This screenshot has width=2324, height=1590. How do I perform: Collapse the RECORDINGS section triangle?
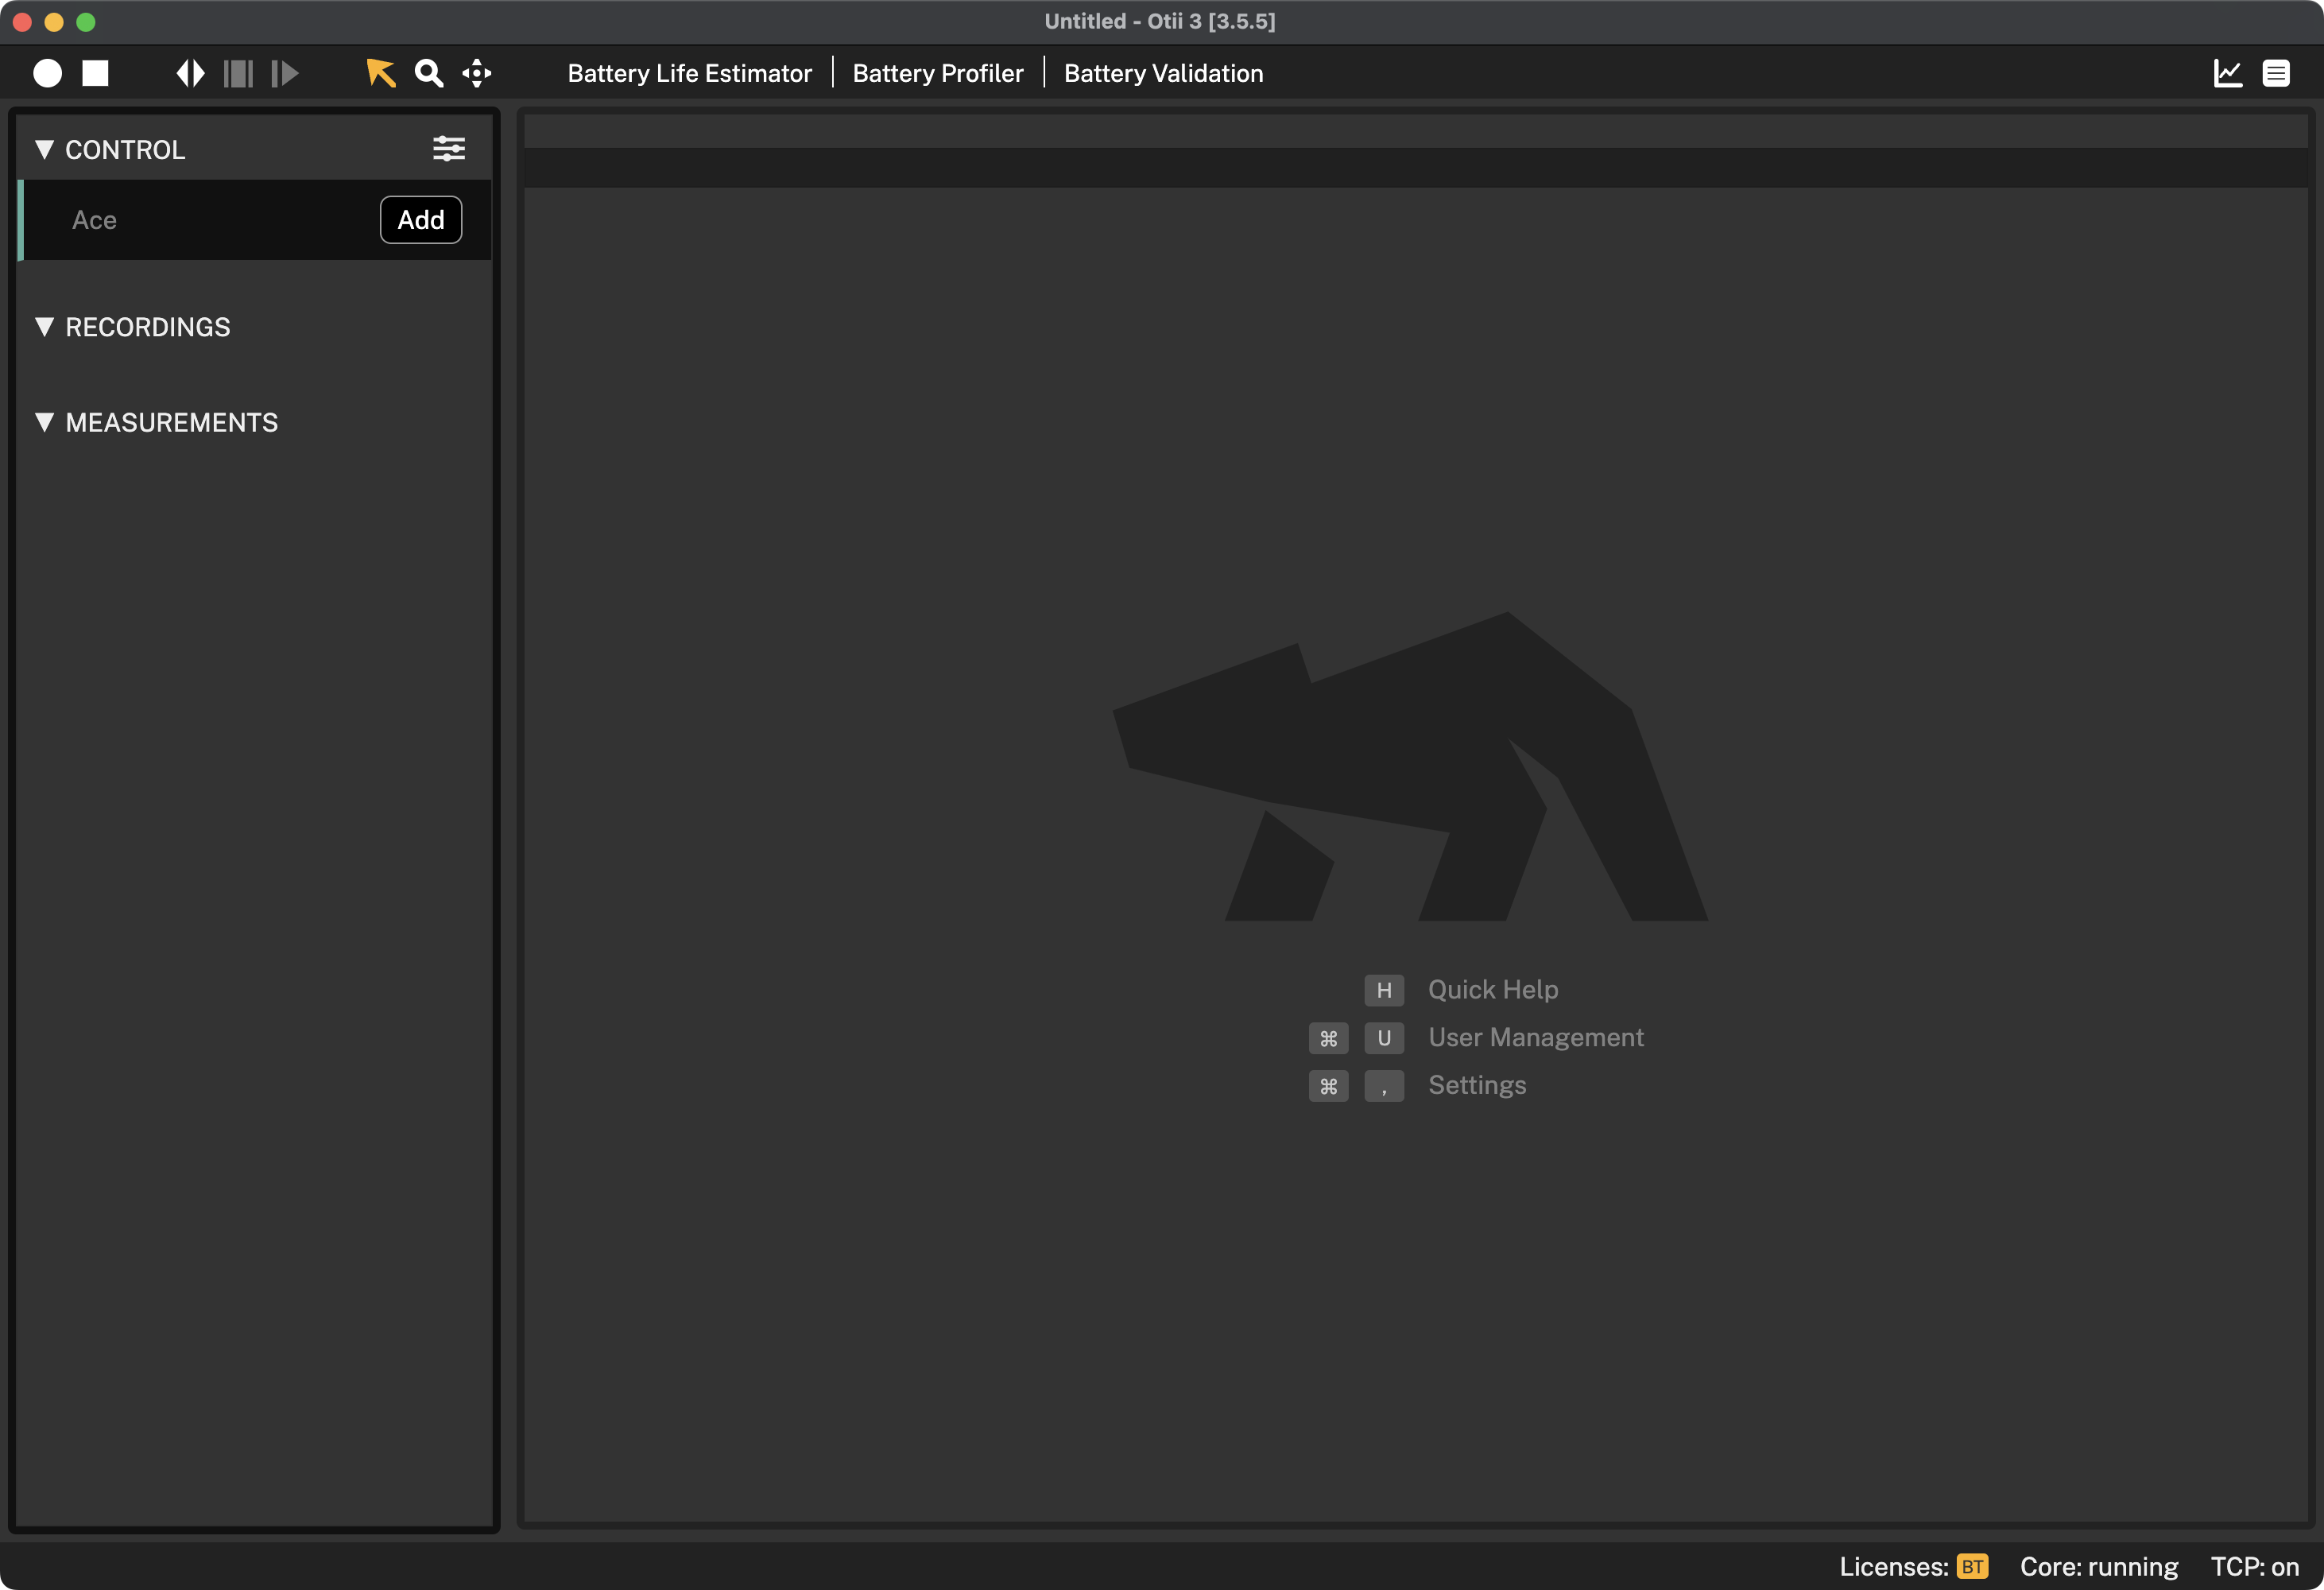pos(44,326)
